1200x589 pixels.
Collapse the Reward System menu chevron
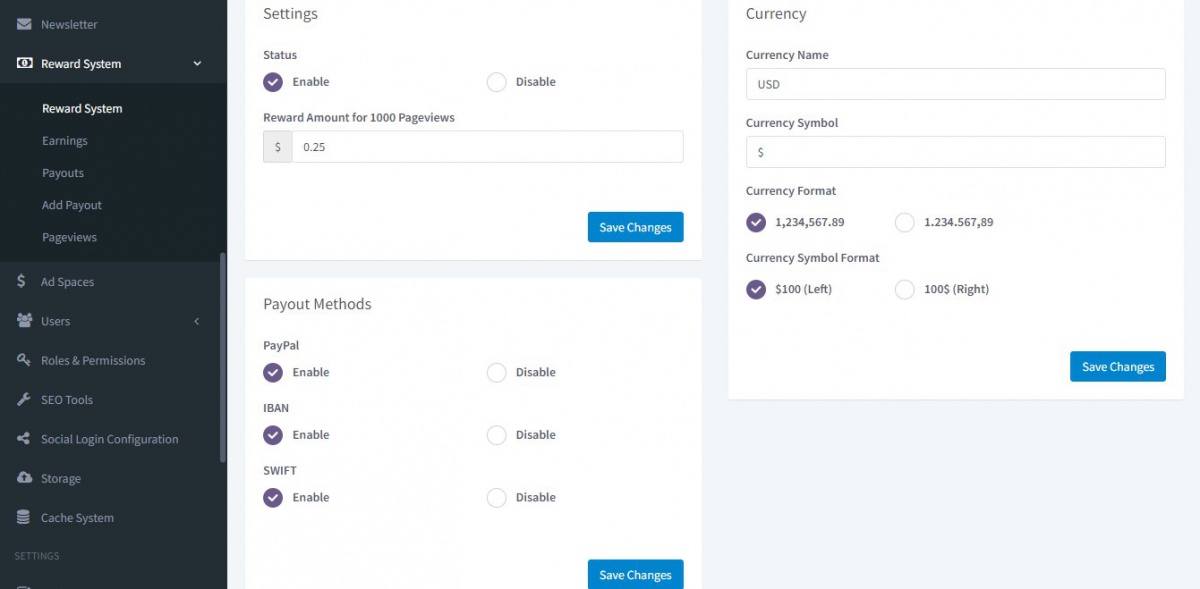[197, 64]
